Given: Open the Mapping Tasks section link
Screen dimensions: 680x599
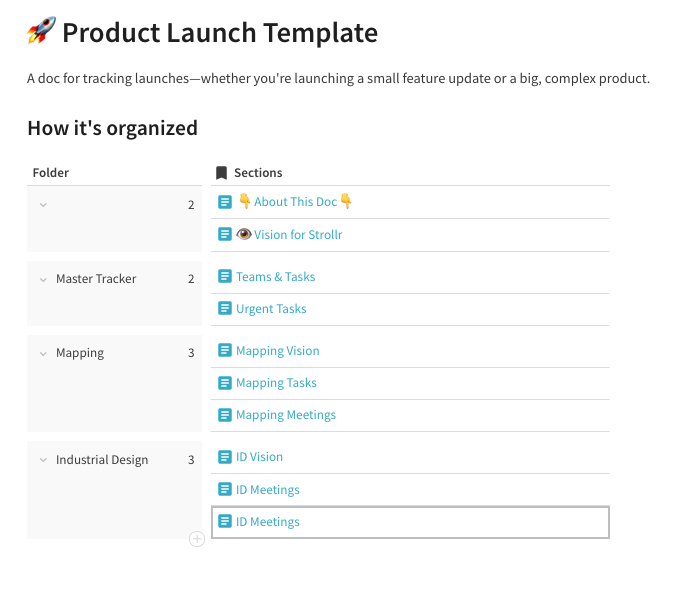Looking at the screenshot, I should point(276,383).
